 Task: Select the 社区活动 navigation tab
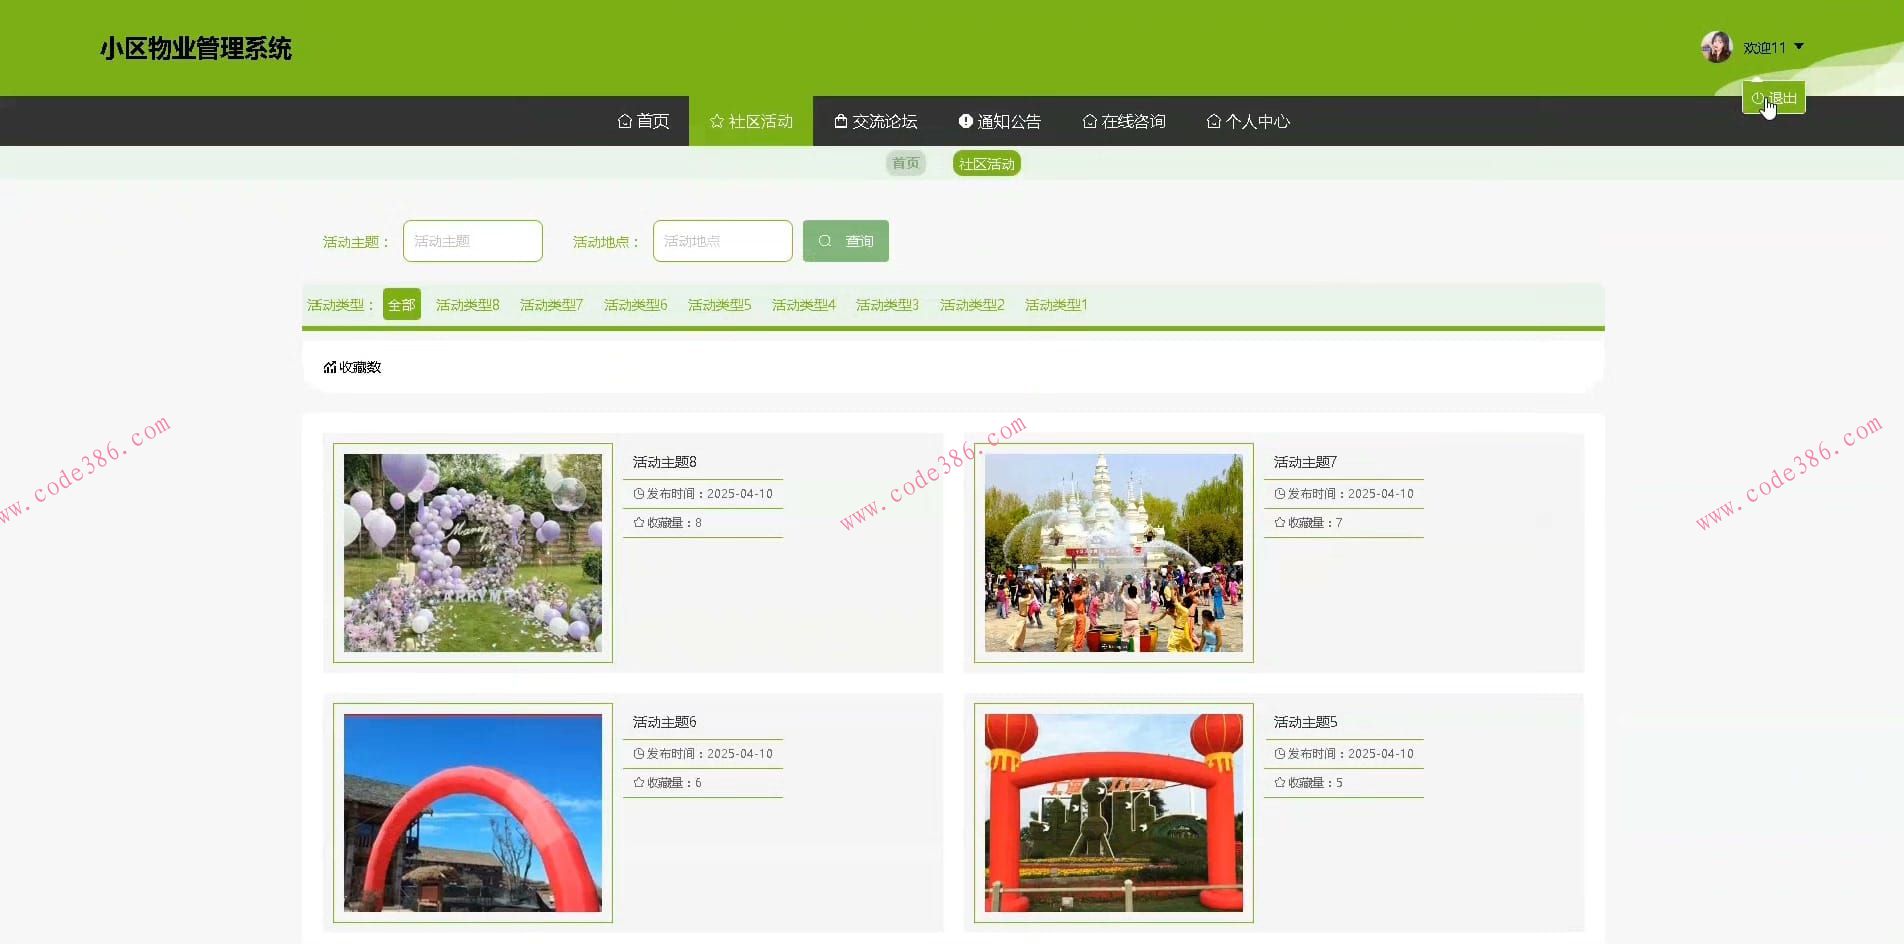[751, 121]
